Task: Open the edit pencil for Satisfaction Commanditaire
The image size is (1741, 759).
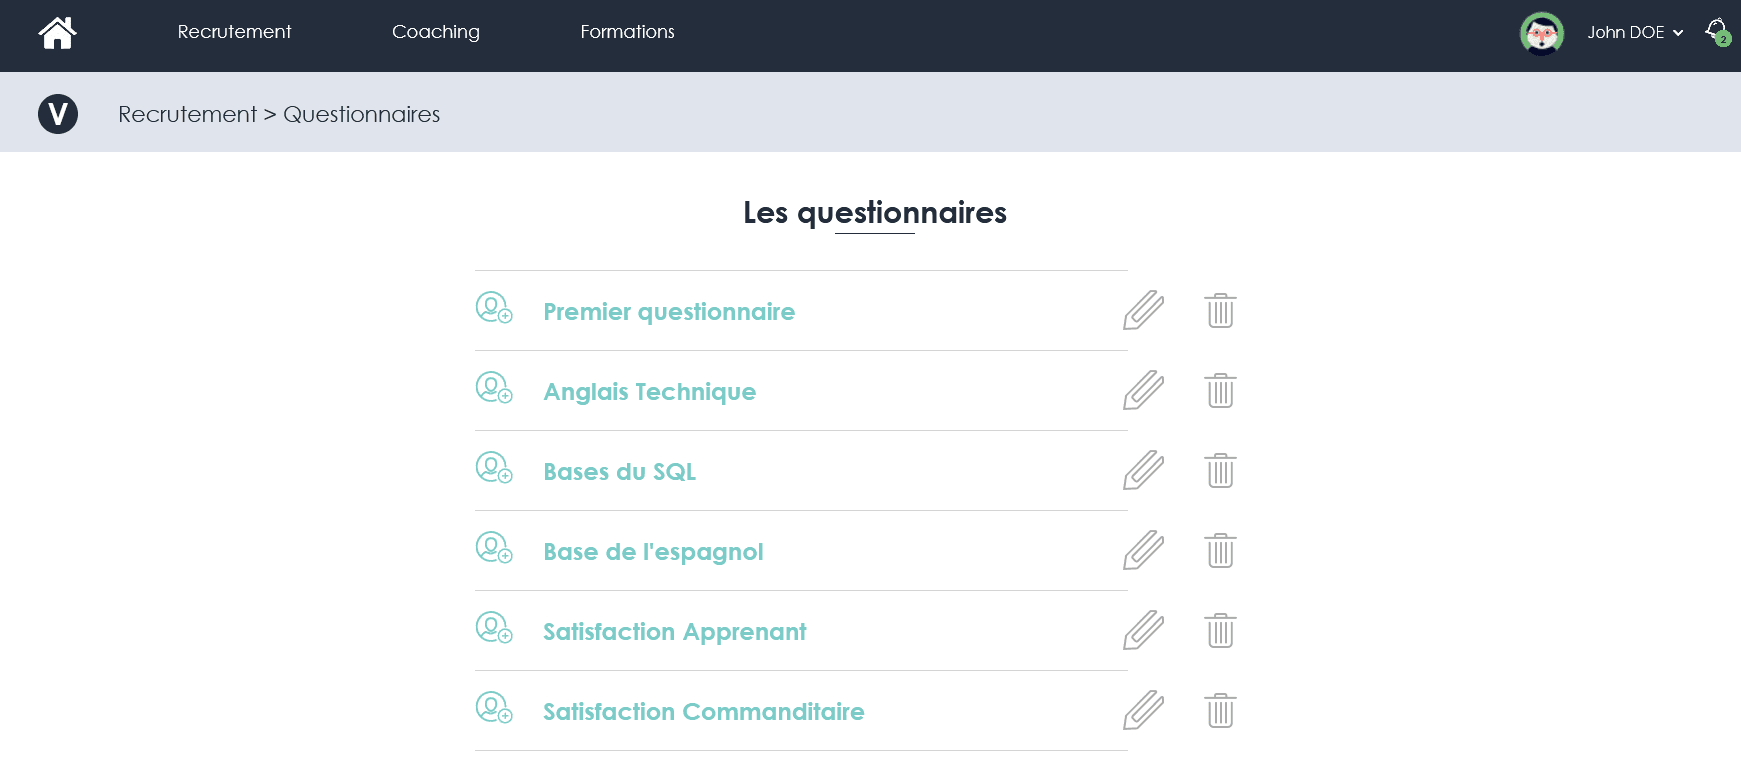Action: [x=1143, y=711]
